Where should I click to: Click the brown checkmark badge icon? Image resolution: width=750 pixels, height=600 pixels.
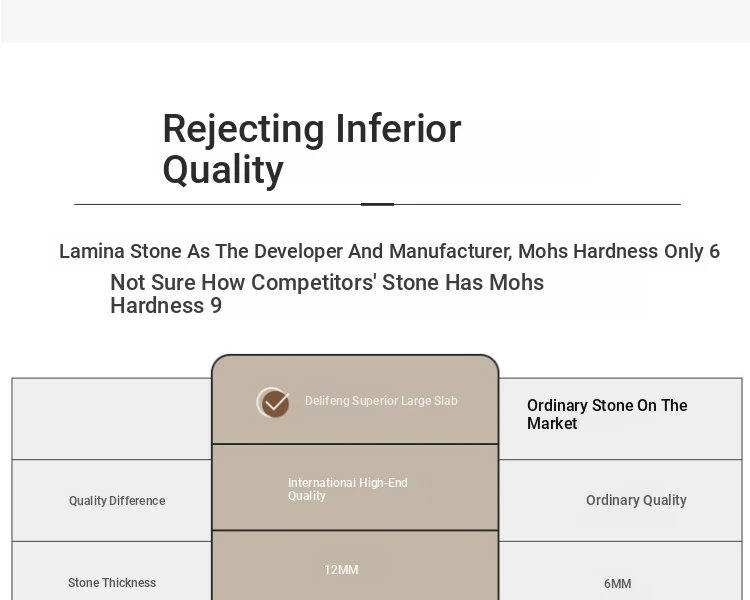pos(274,402)
